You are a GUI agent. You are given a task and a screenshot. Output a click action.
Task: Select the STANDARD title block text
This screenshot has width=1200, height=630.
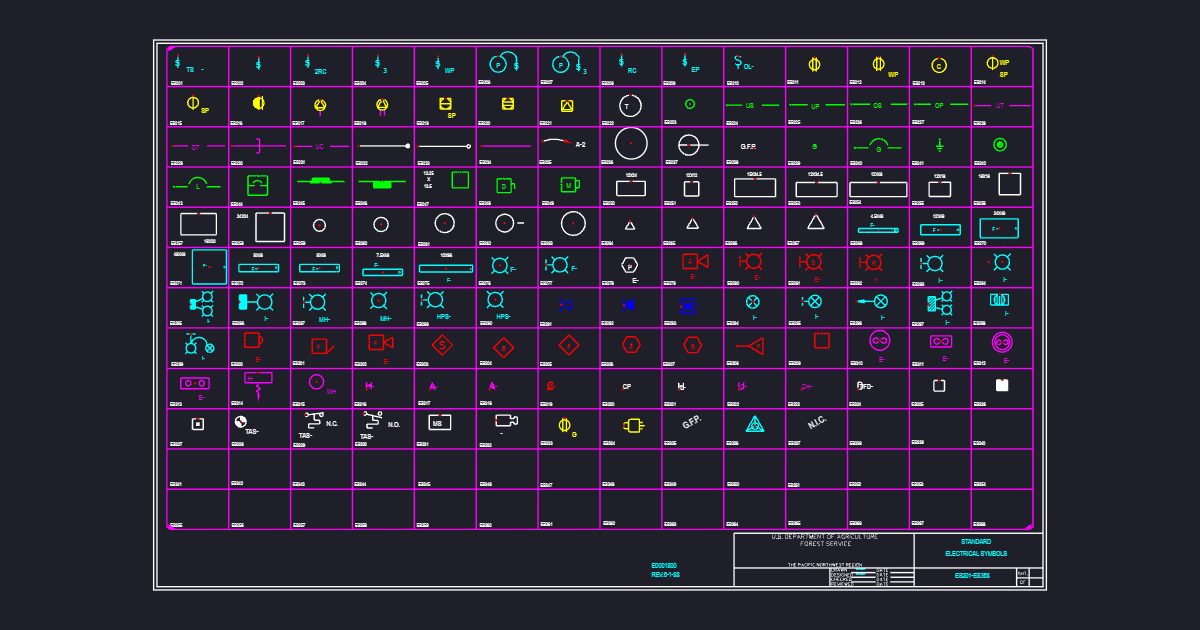click(976, 542)
